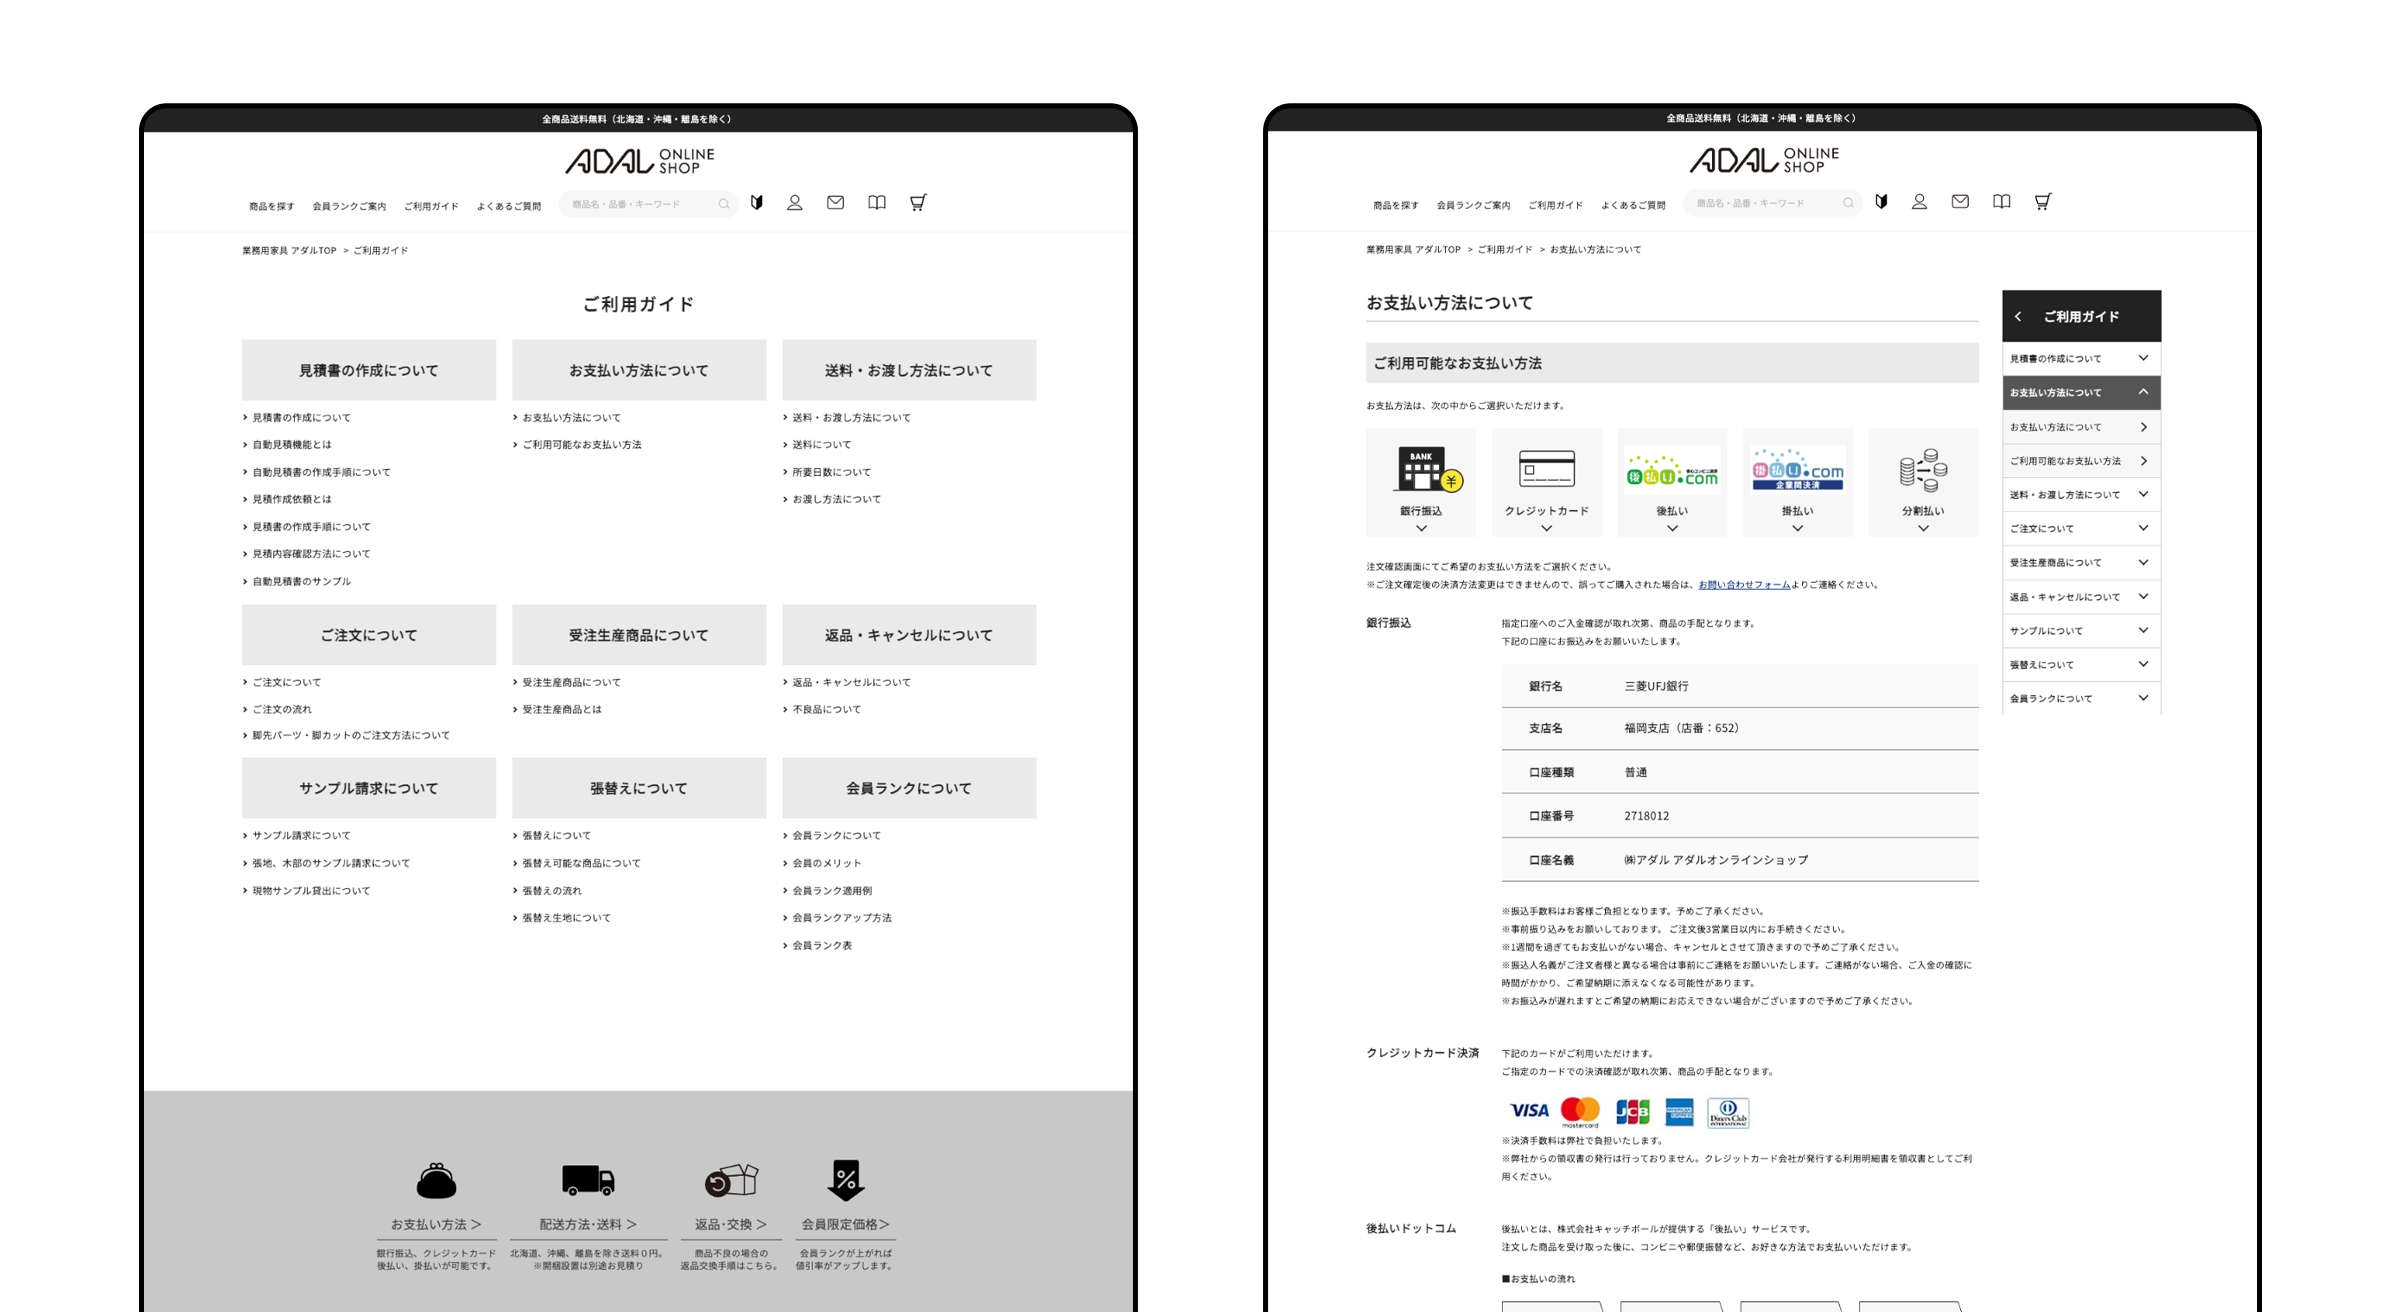
Task: Open よくあるご質問 menu in right header
Action: 1633,206
